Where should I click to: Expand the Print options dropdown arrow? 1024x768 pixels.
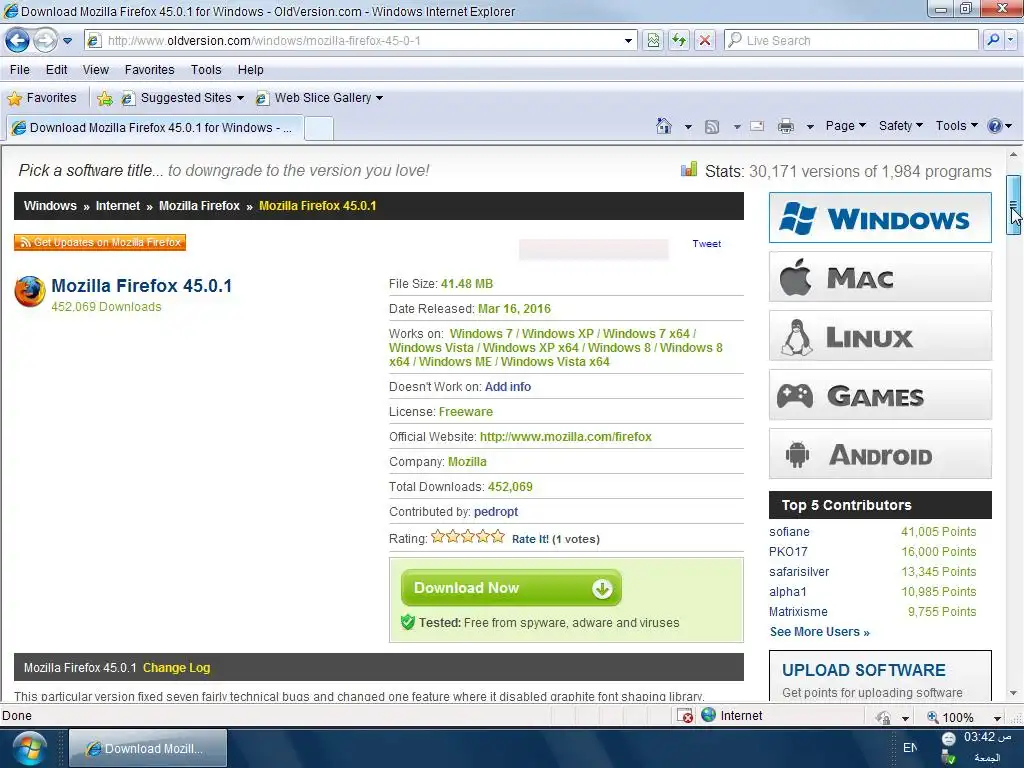point(810,127)
